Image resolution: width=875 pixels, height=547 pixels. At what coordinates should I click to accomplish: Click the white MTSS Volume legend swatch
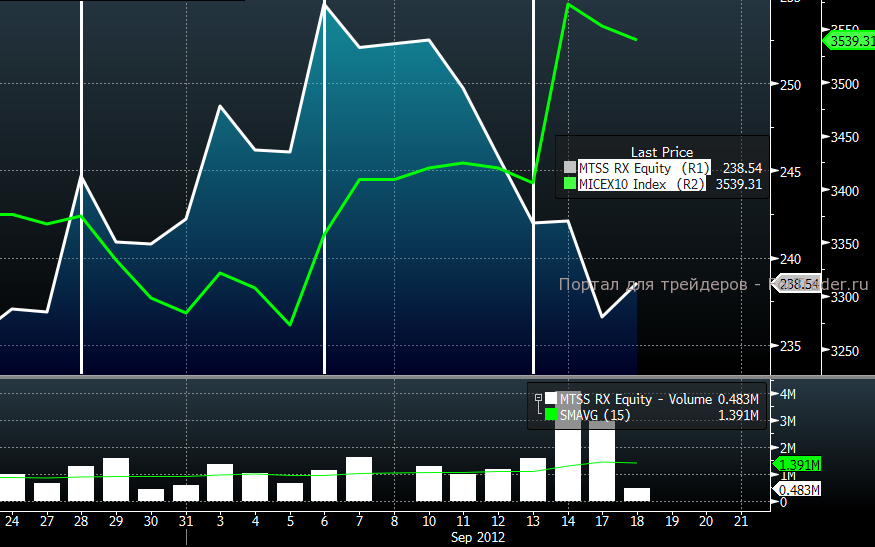point(551,398)
